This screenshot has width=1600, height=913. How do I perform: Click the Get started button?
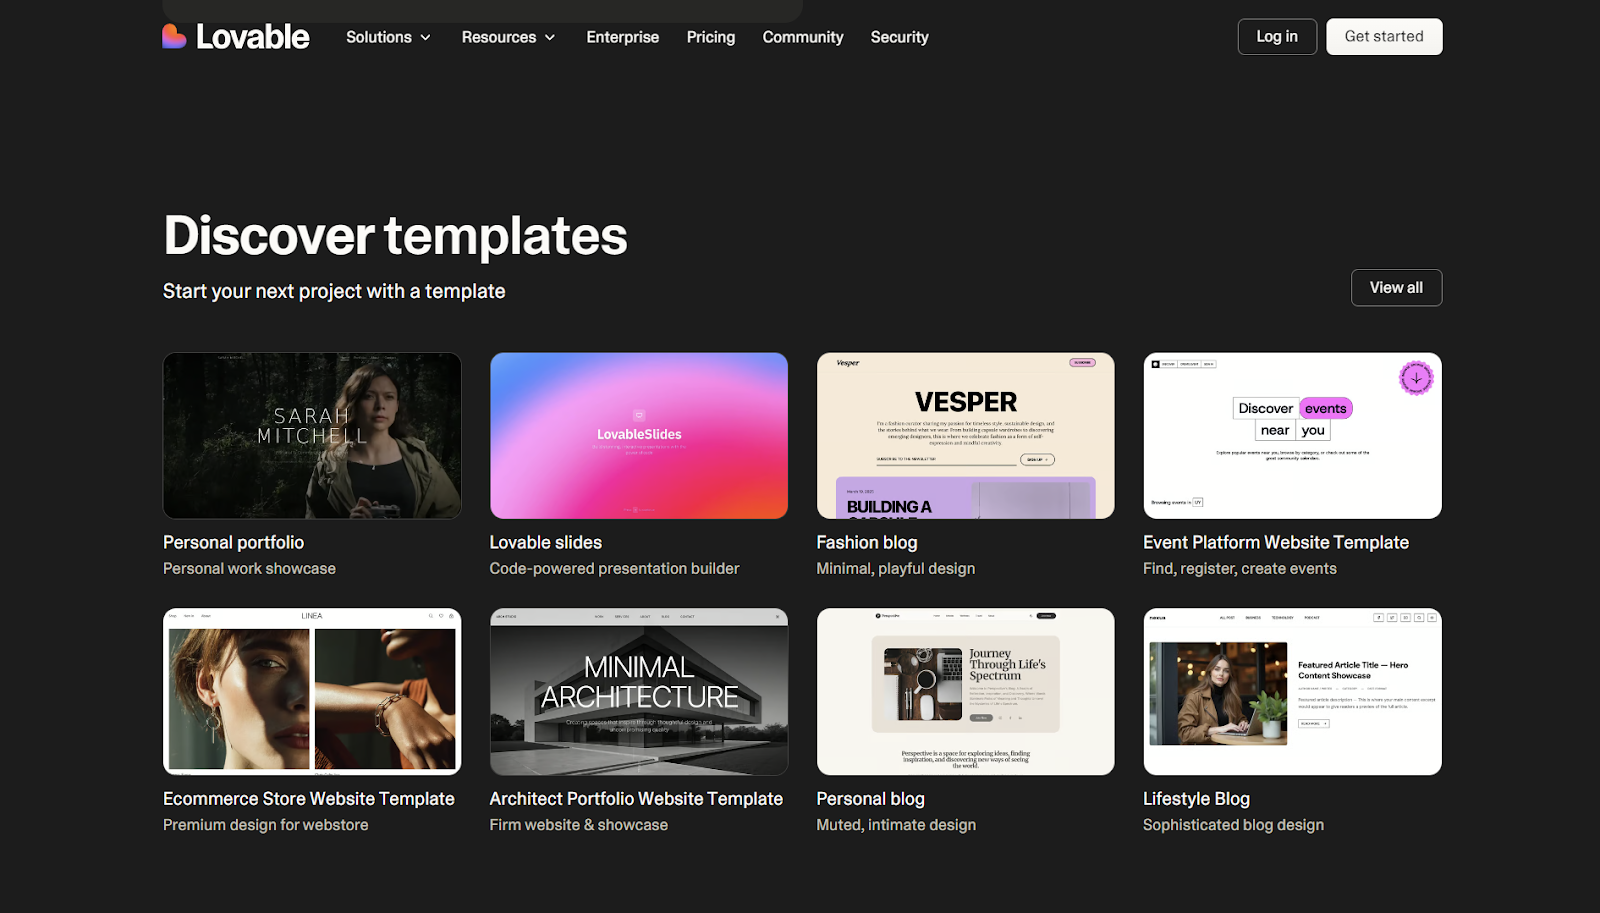[1383, 37]
